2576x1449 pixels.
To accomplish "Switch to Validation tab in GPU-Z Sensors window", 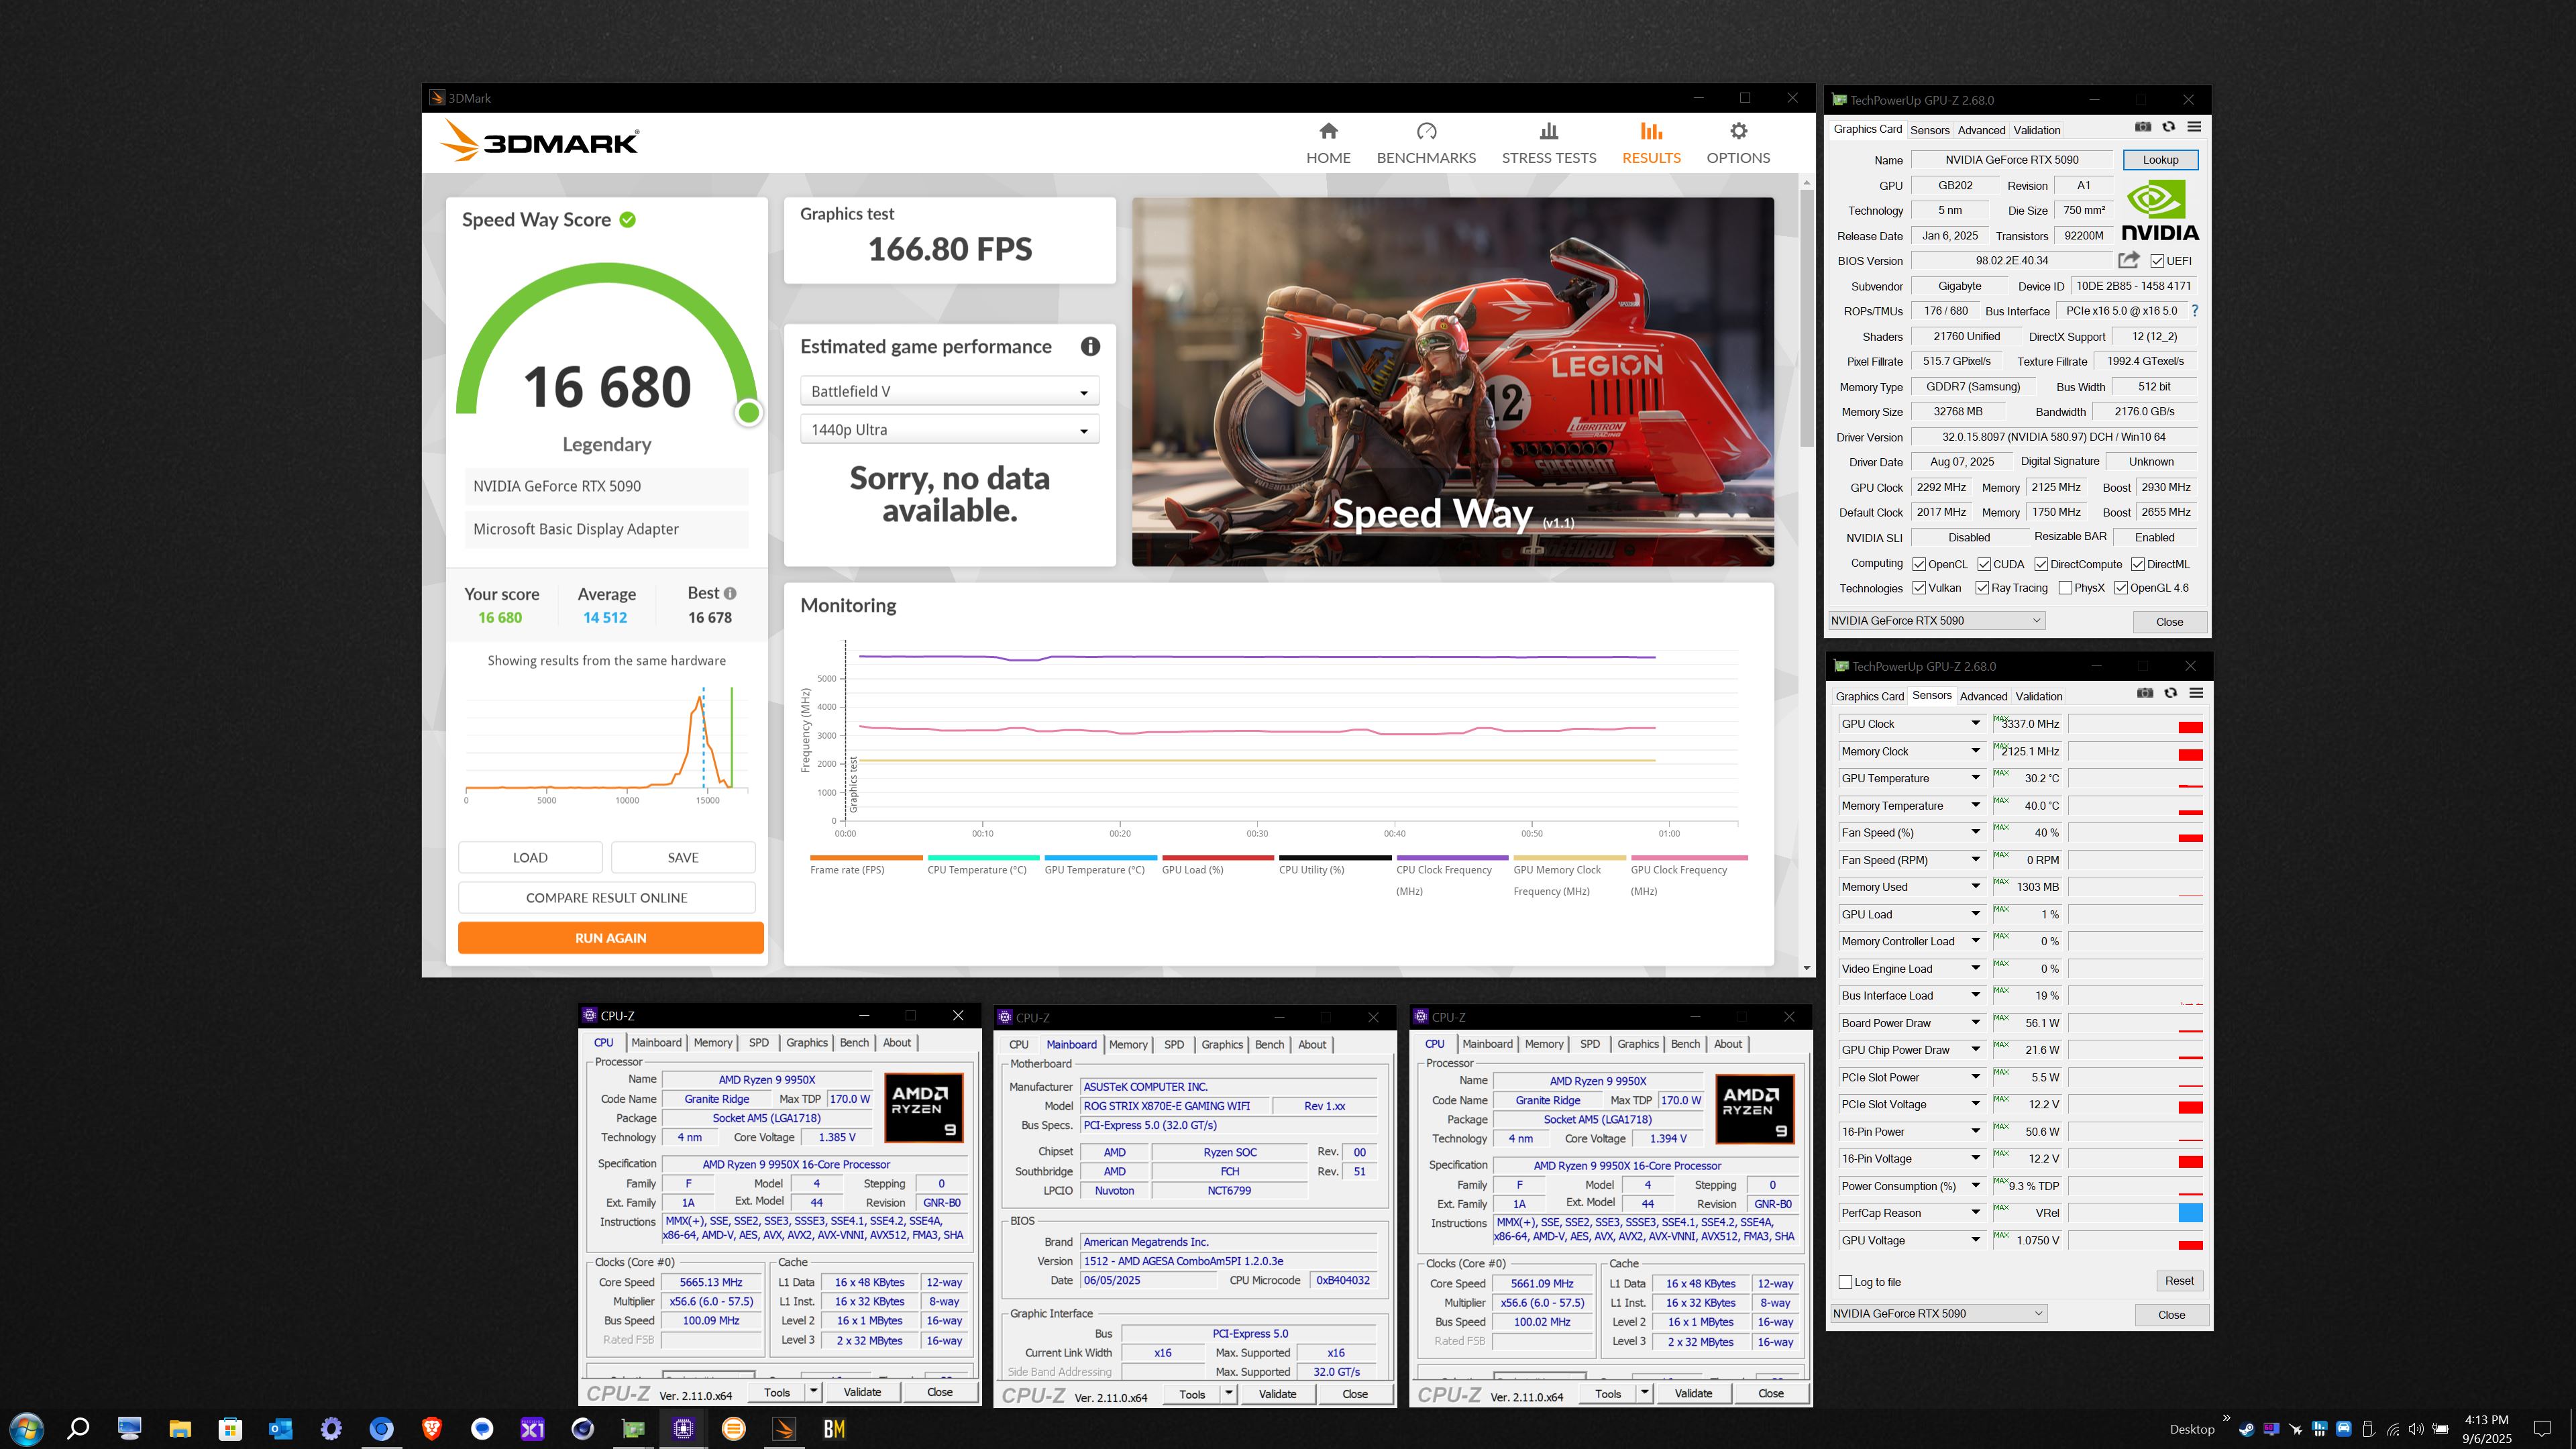I will click(x=2038, y=696).
